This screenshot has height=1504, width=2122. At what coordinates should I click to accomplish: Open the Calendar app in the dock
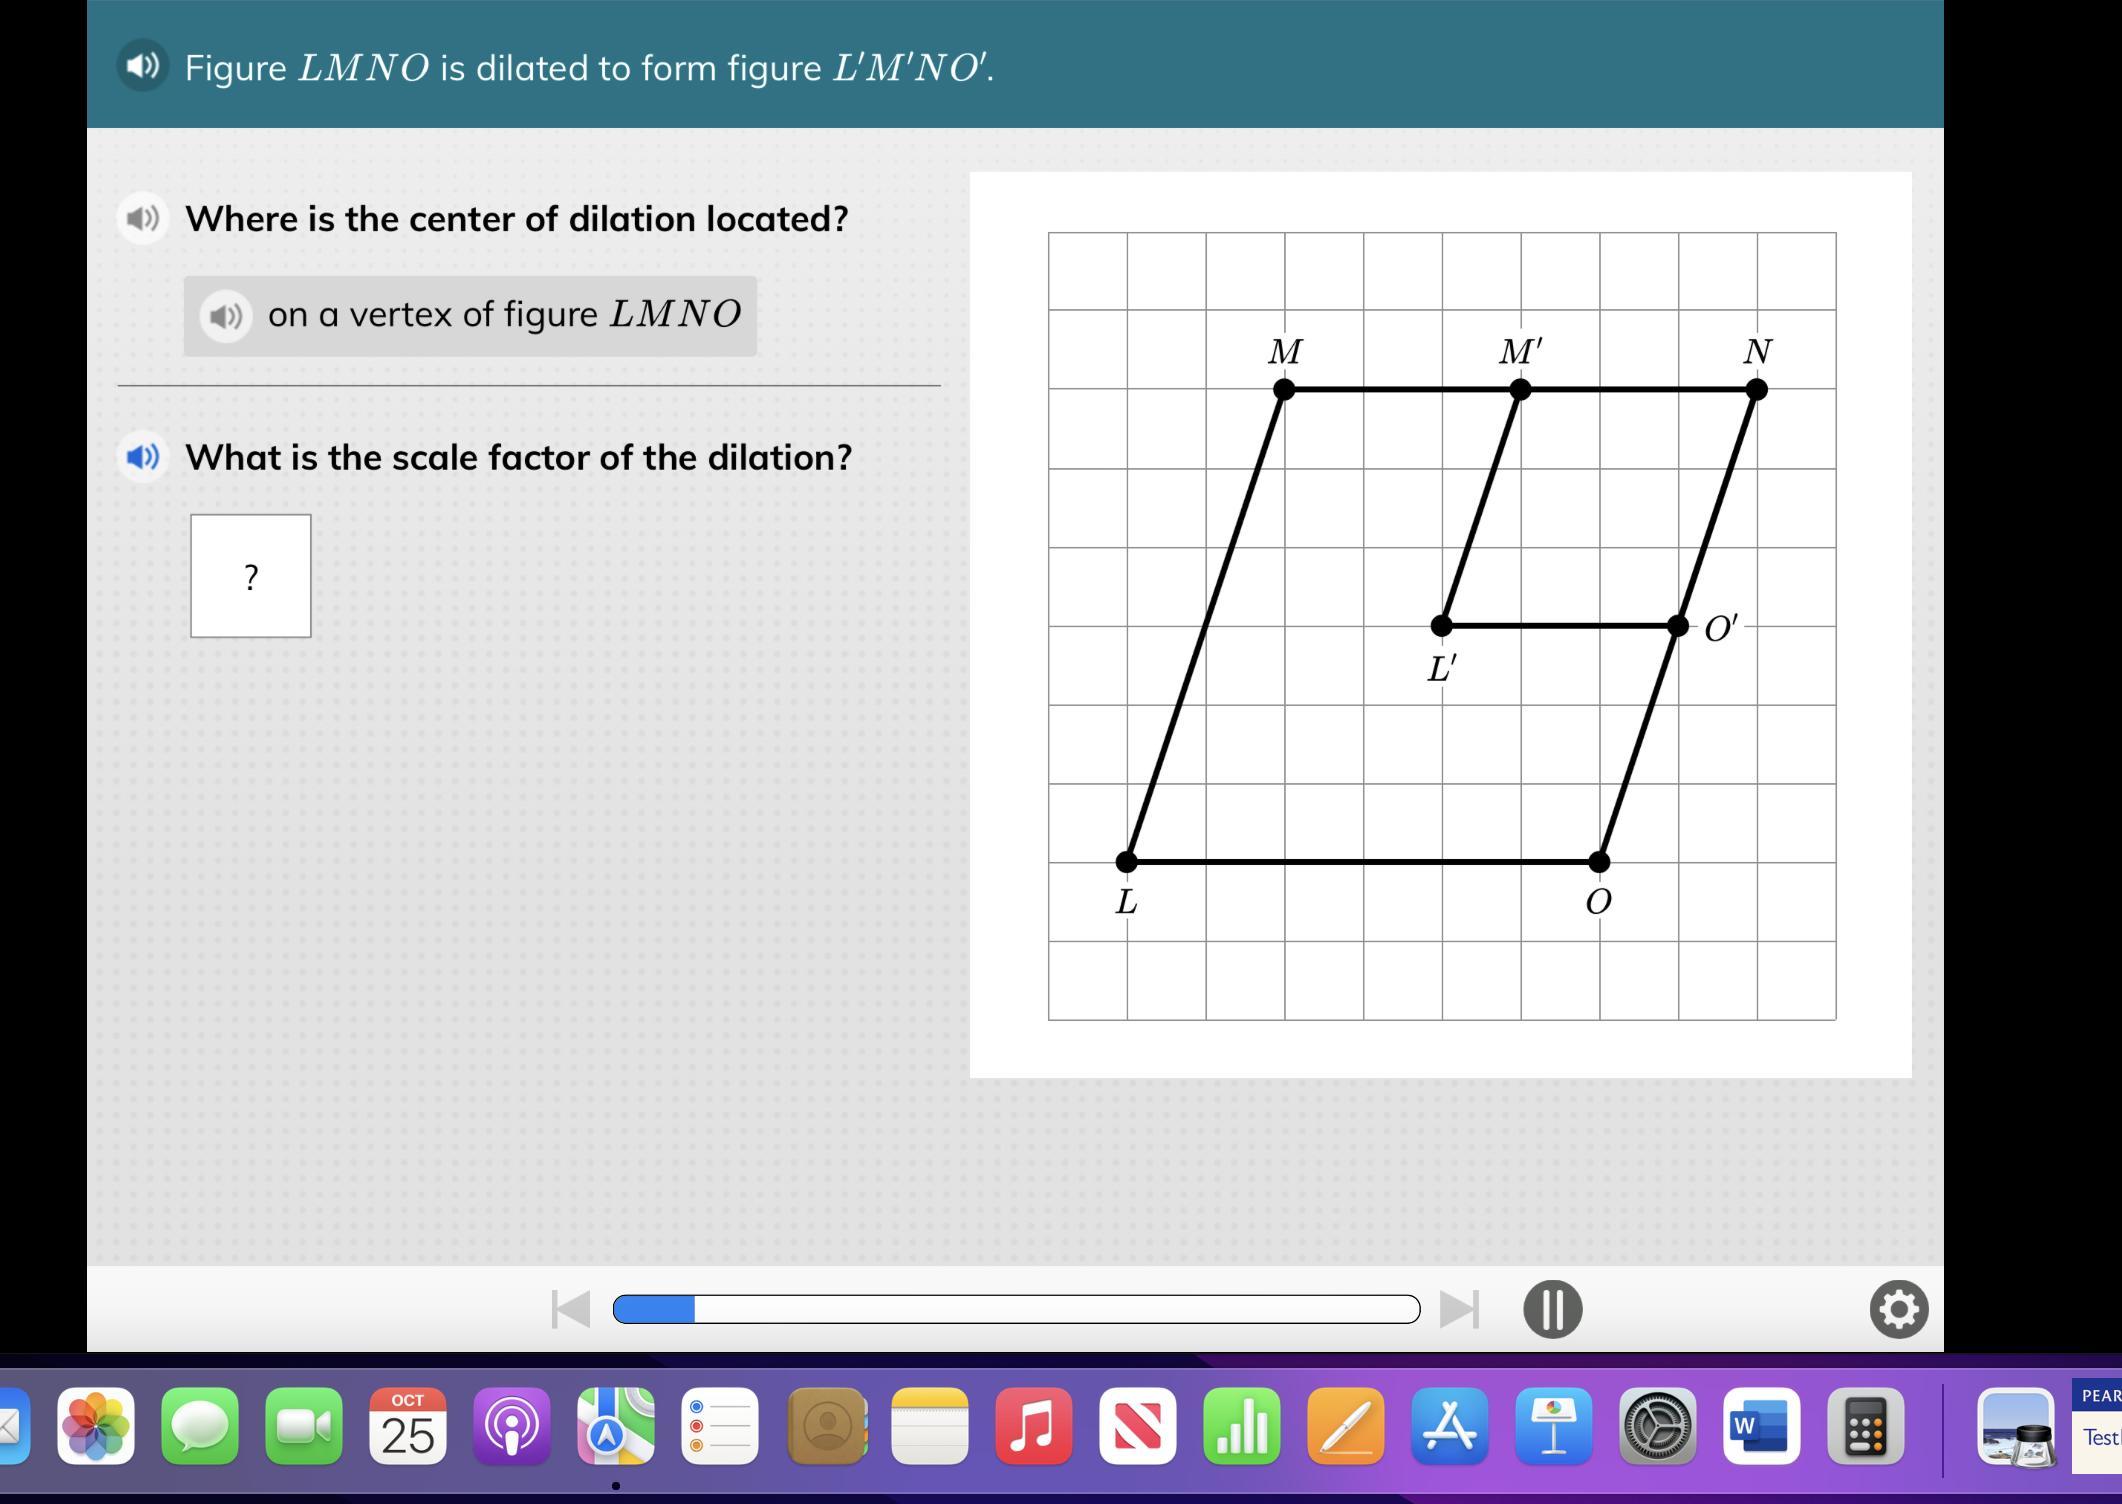pyautogui.click(x=408, y=1426)
